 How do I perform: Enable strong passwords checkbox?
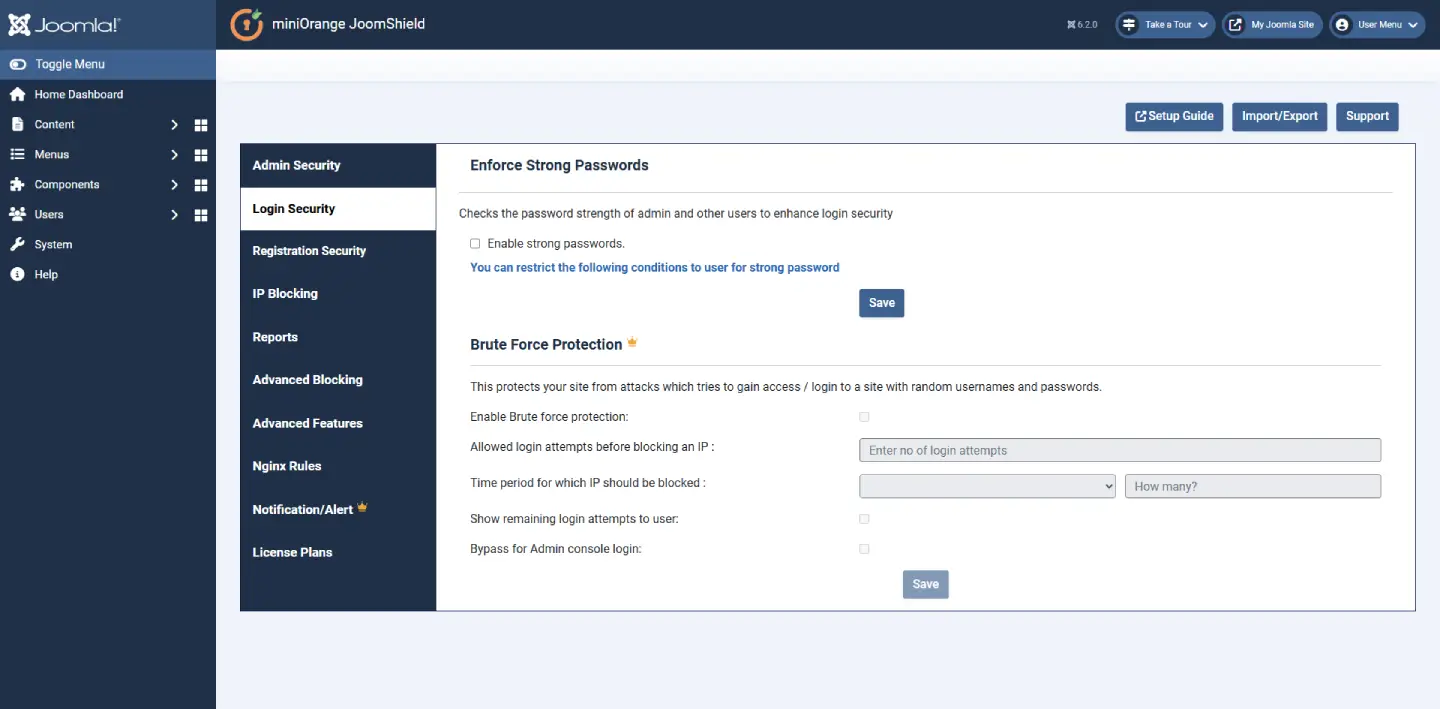click(x=475, y=243)
